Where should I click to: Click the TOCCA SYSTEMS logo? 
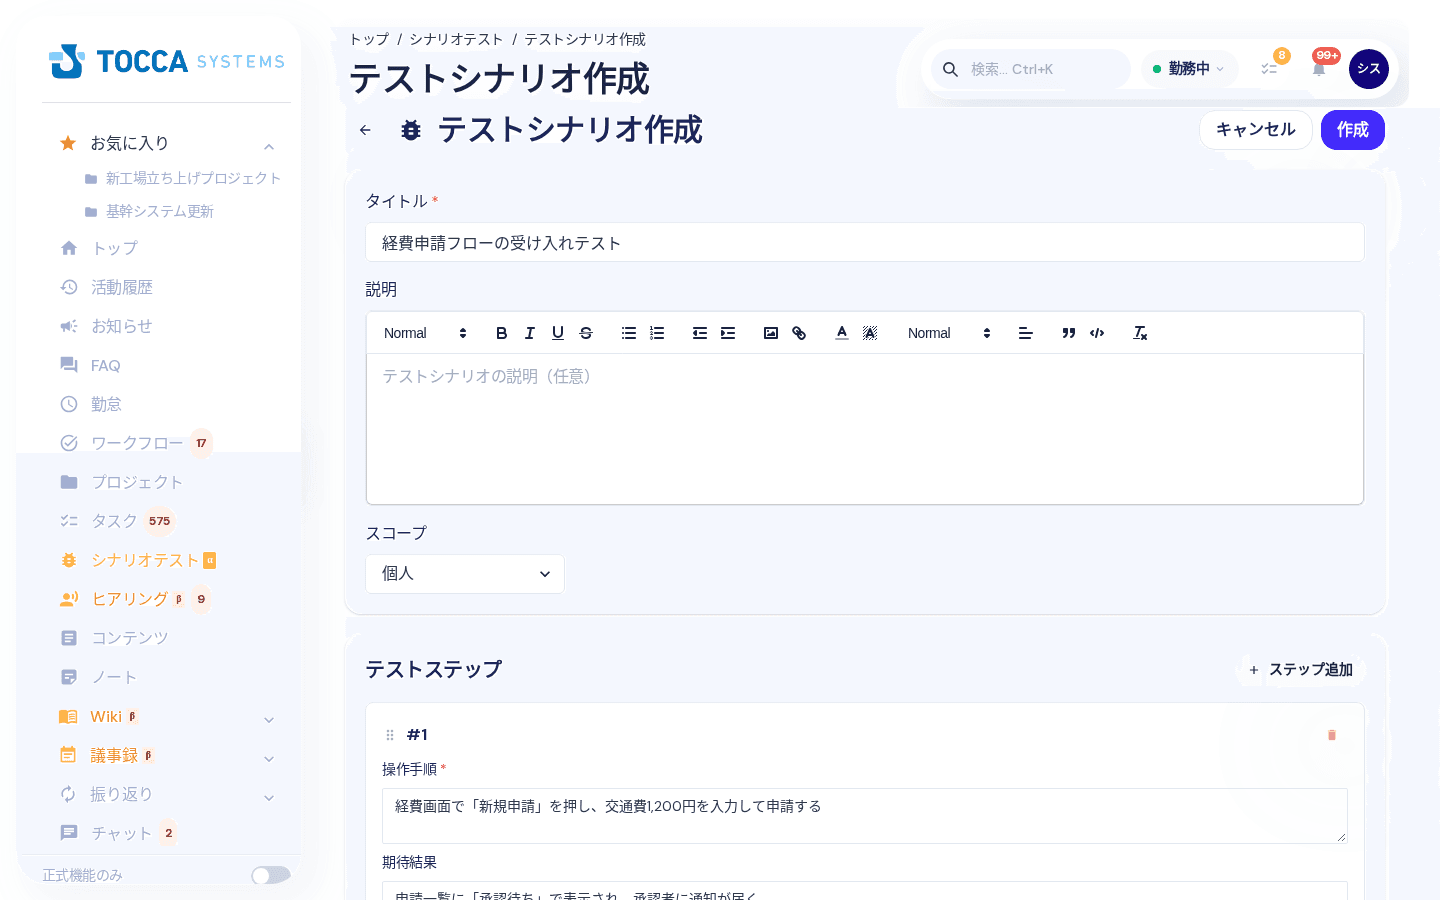167,61
